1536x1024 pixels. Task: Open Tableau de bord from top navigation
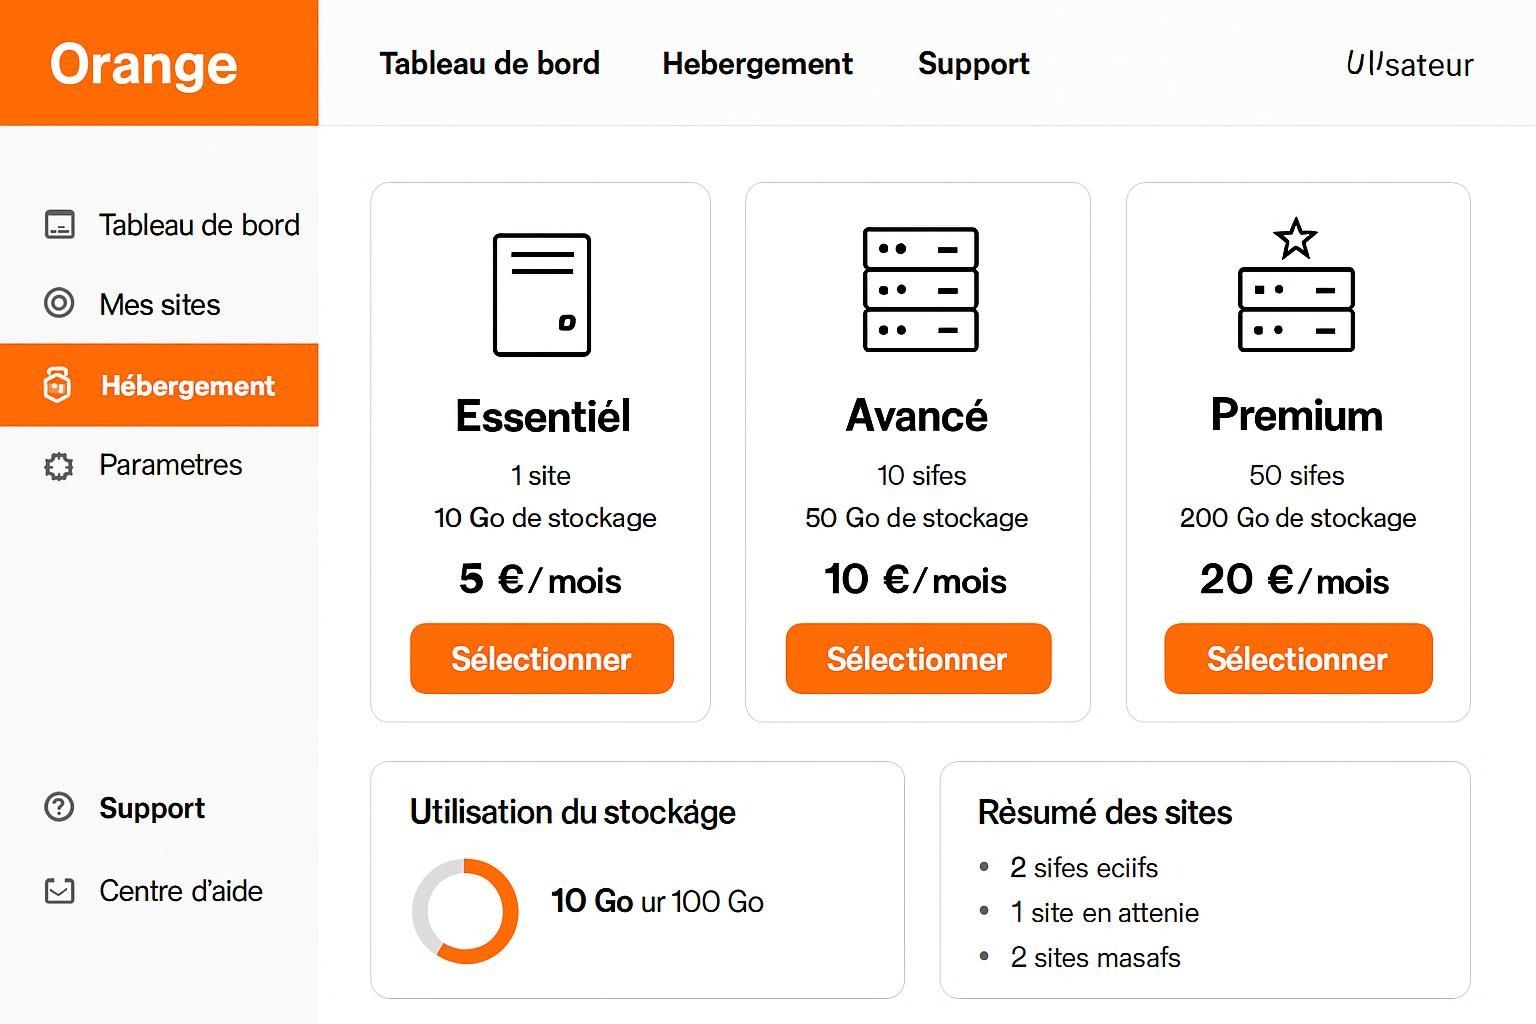pos(489,64)
